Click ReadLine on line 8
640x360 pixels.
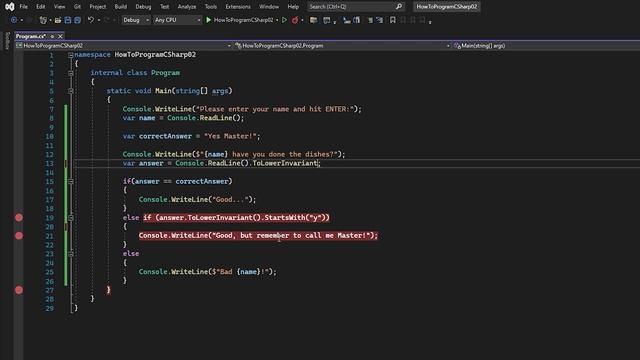coord(216,118)
